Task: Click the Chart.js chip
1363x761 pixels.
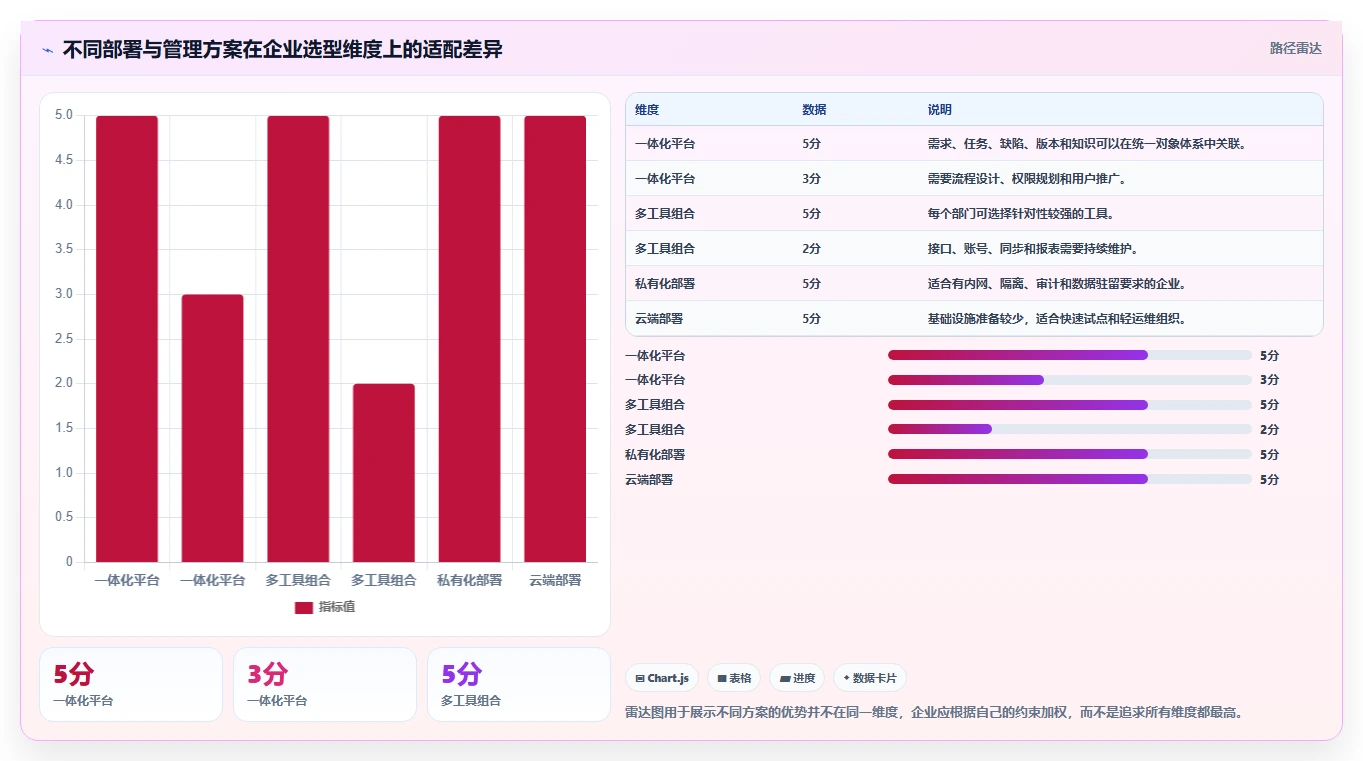Action: click(x=662, y=678)
